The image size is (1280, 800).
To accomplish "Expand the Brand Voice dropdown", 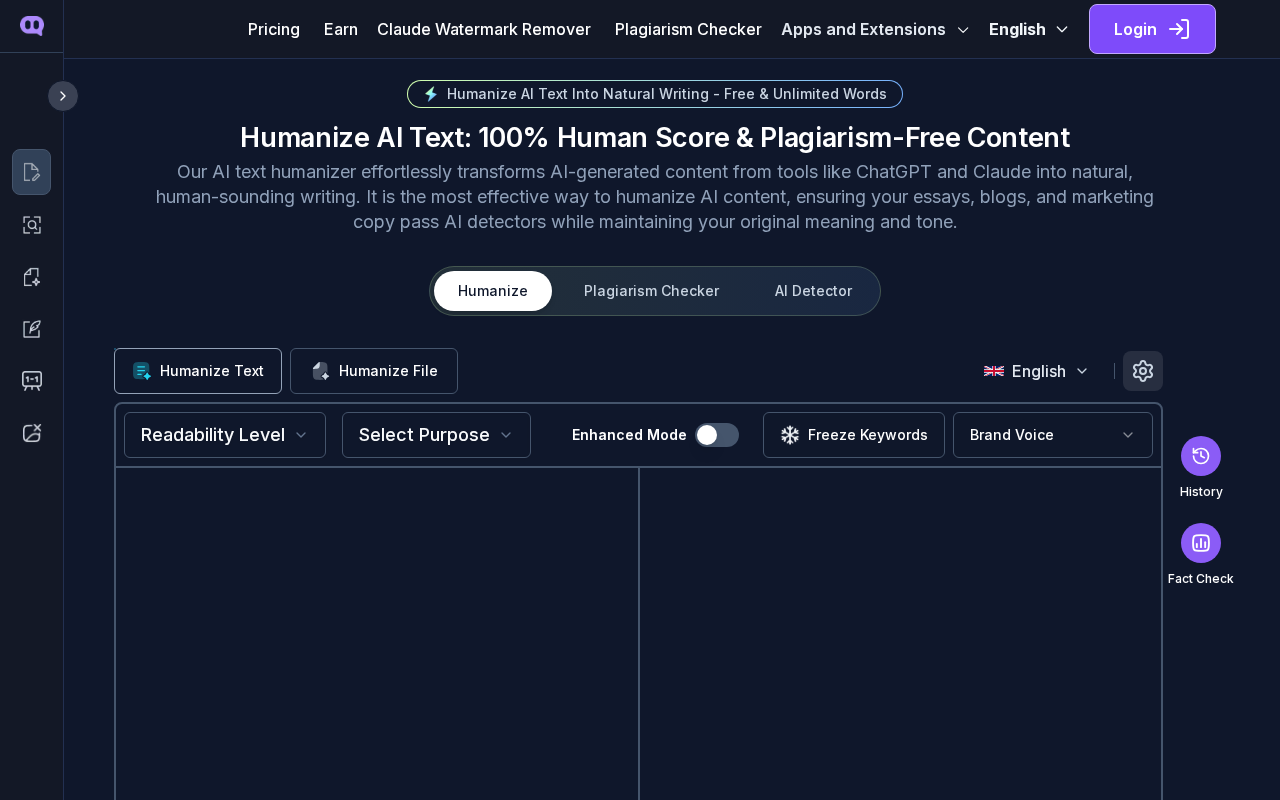I will (1052, 435).
